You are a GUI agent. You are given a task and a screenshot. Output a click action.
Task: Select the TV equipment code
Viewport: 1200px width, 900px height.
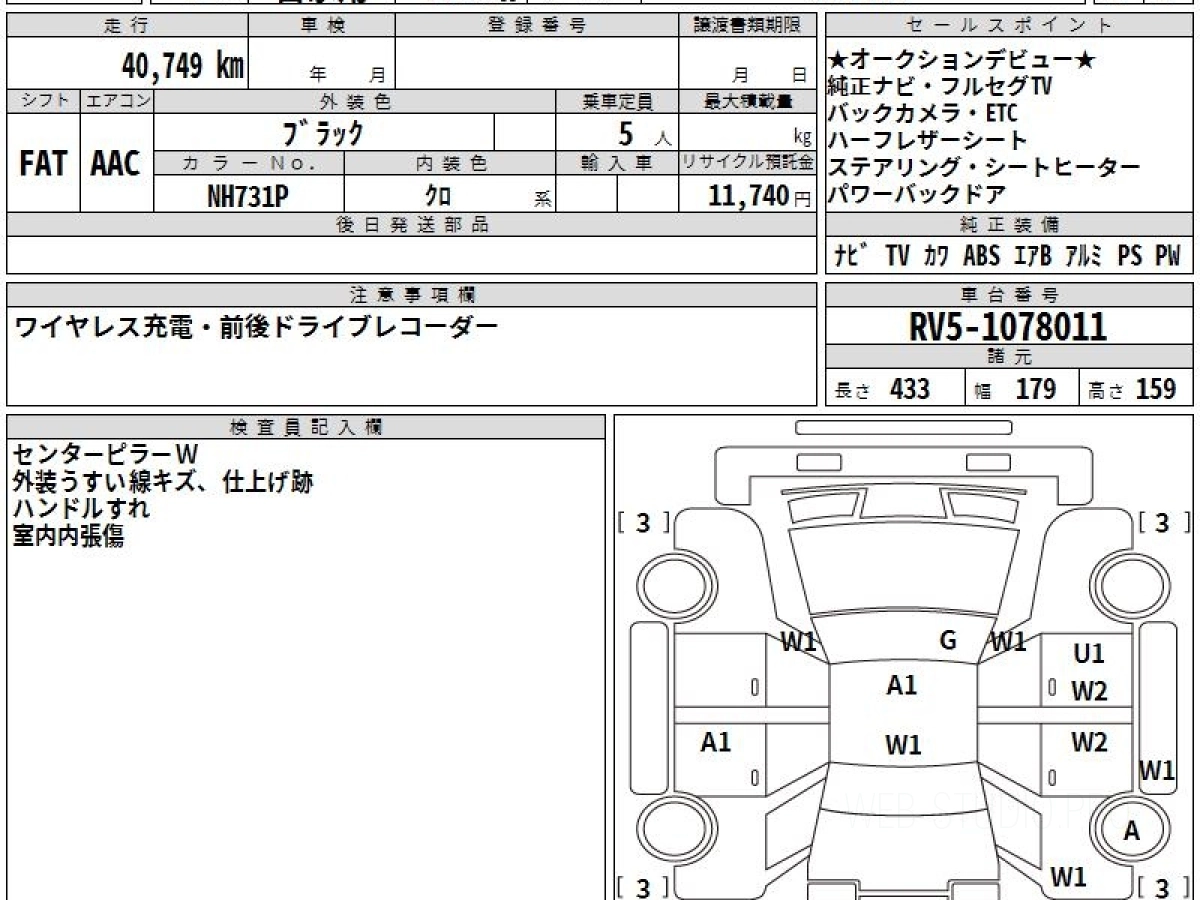[897, 256]
